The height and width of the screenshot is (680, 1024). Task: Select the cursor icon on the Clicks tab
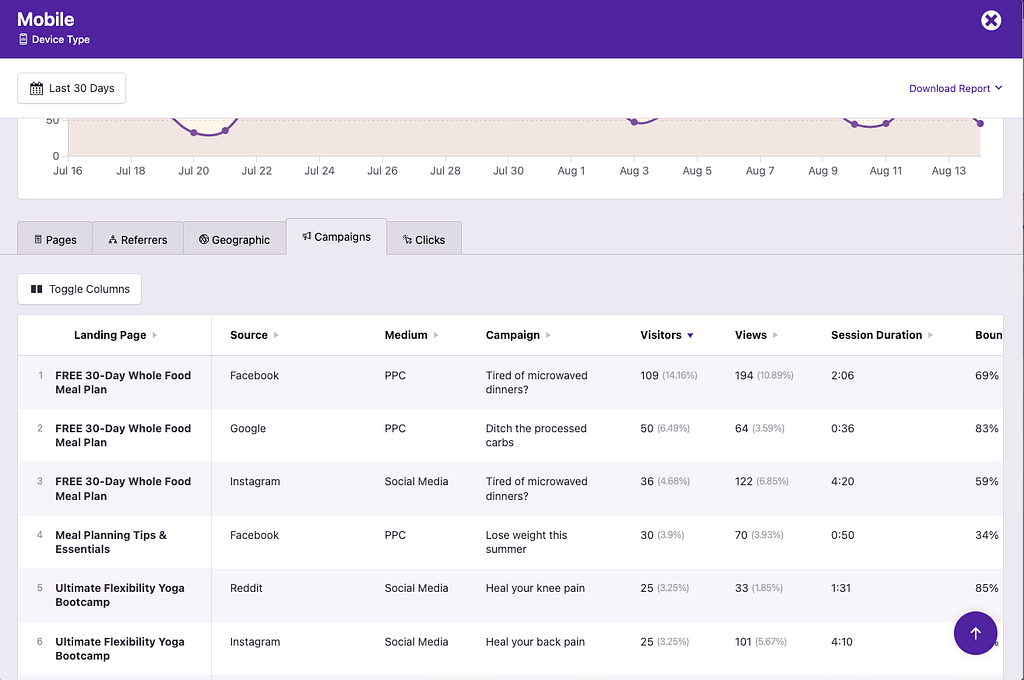point(406,239)
